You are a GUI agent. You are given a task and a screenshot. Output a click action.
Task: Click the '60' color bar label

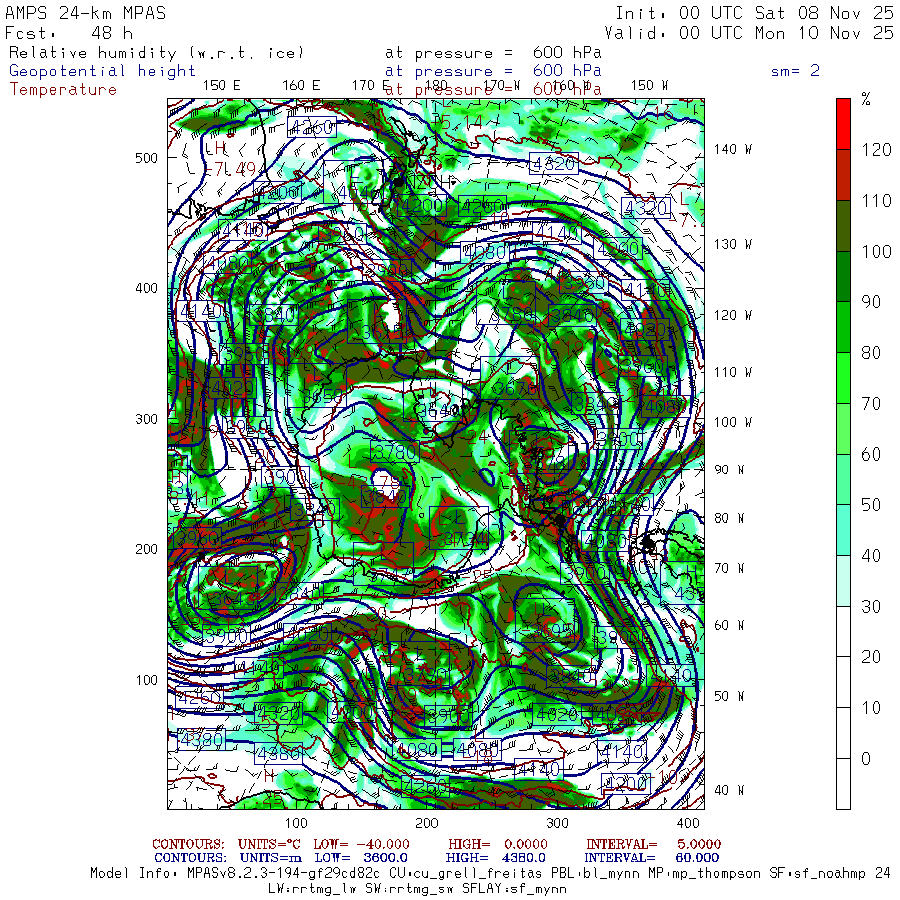871,455
